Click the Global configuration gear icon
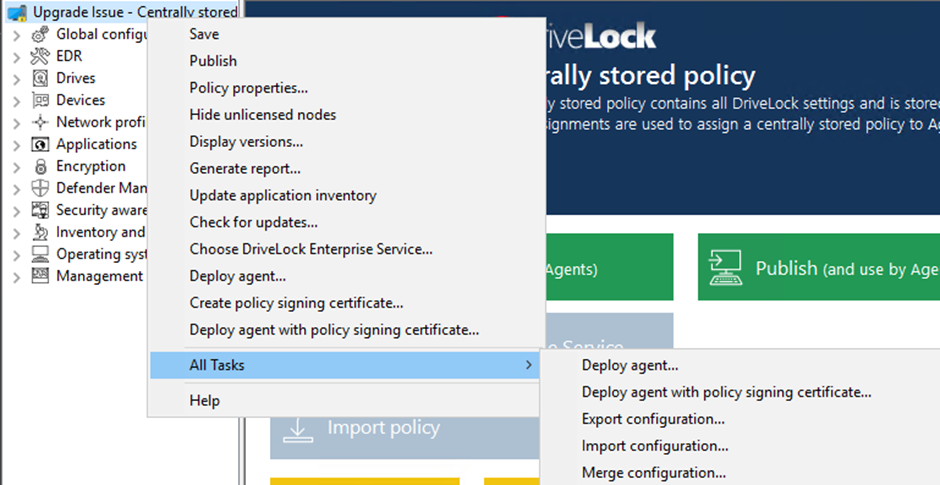Screen dimensions: 940x485 [x=40, y=34]
